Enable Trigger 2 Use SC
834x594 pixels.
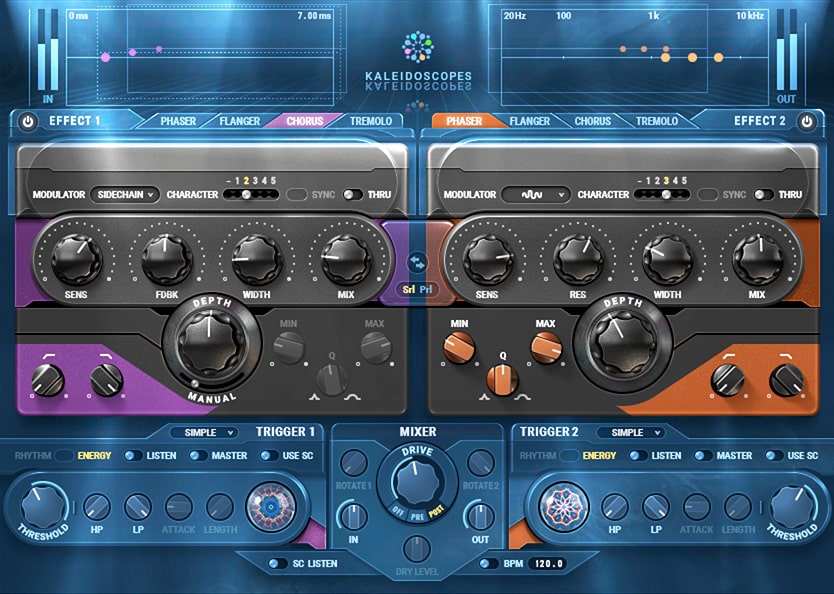(x=774, y=456)
